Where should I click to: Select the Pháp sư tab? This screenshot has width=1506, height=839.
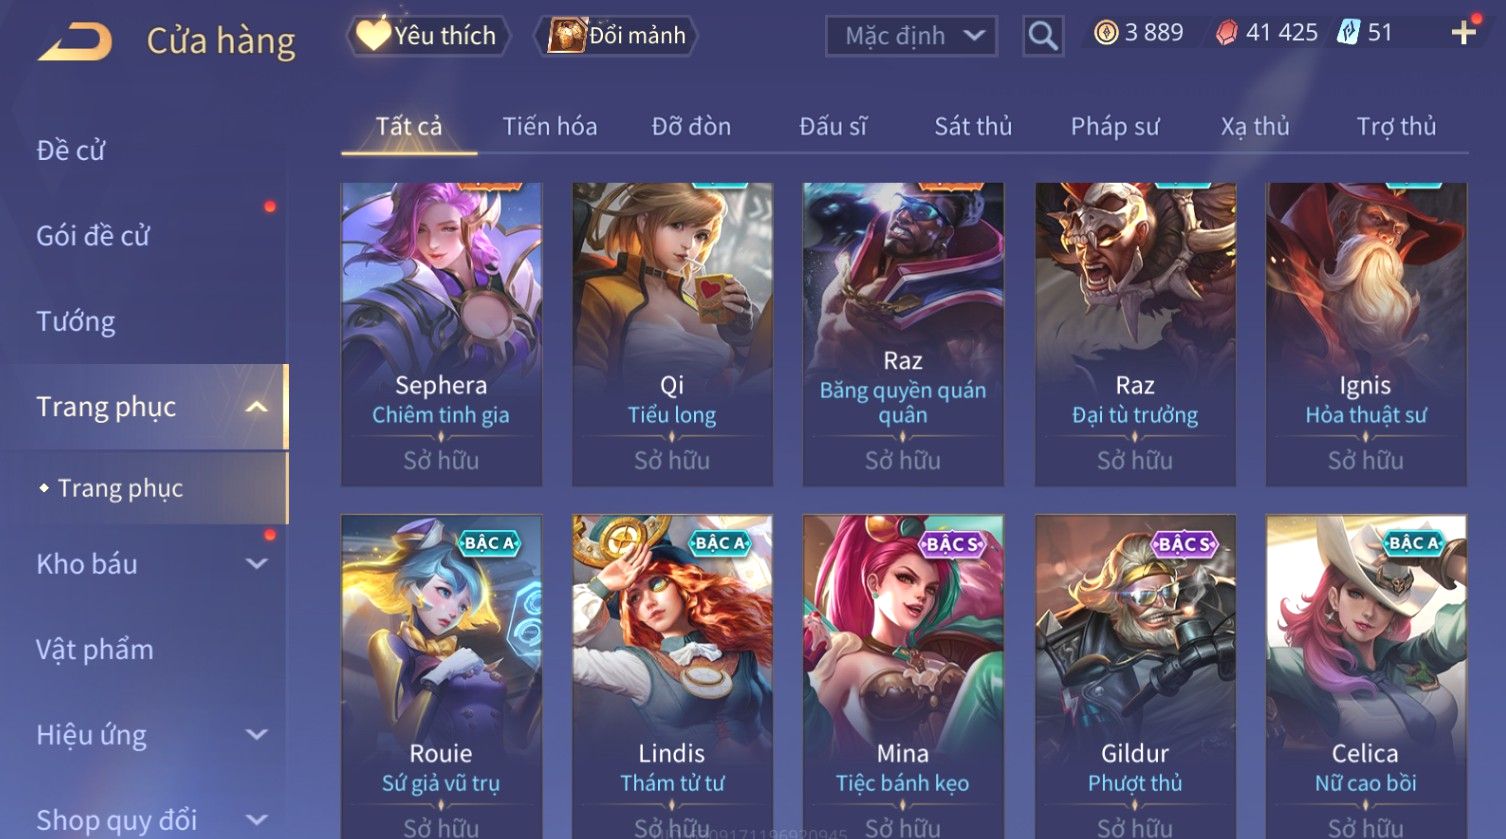pos(1115,127)
